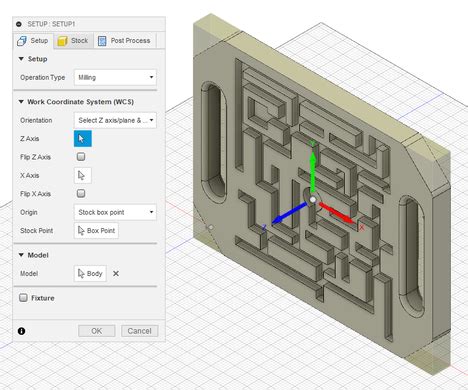This screenshot has width=468, height=390.
Task: Enable the Flip X Axis checkbox
Action: pos(81,193)
